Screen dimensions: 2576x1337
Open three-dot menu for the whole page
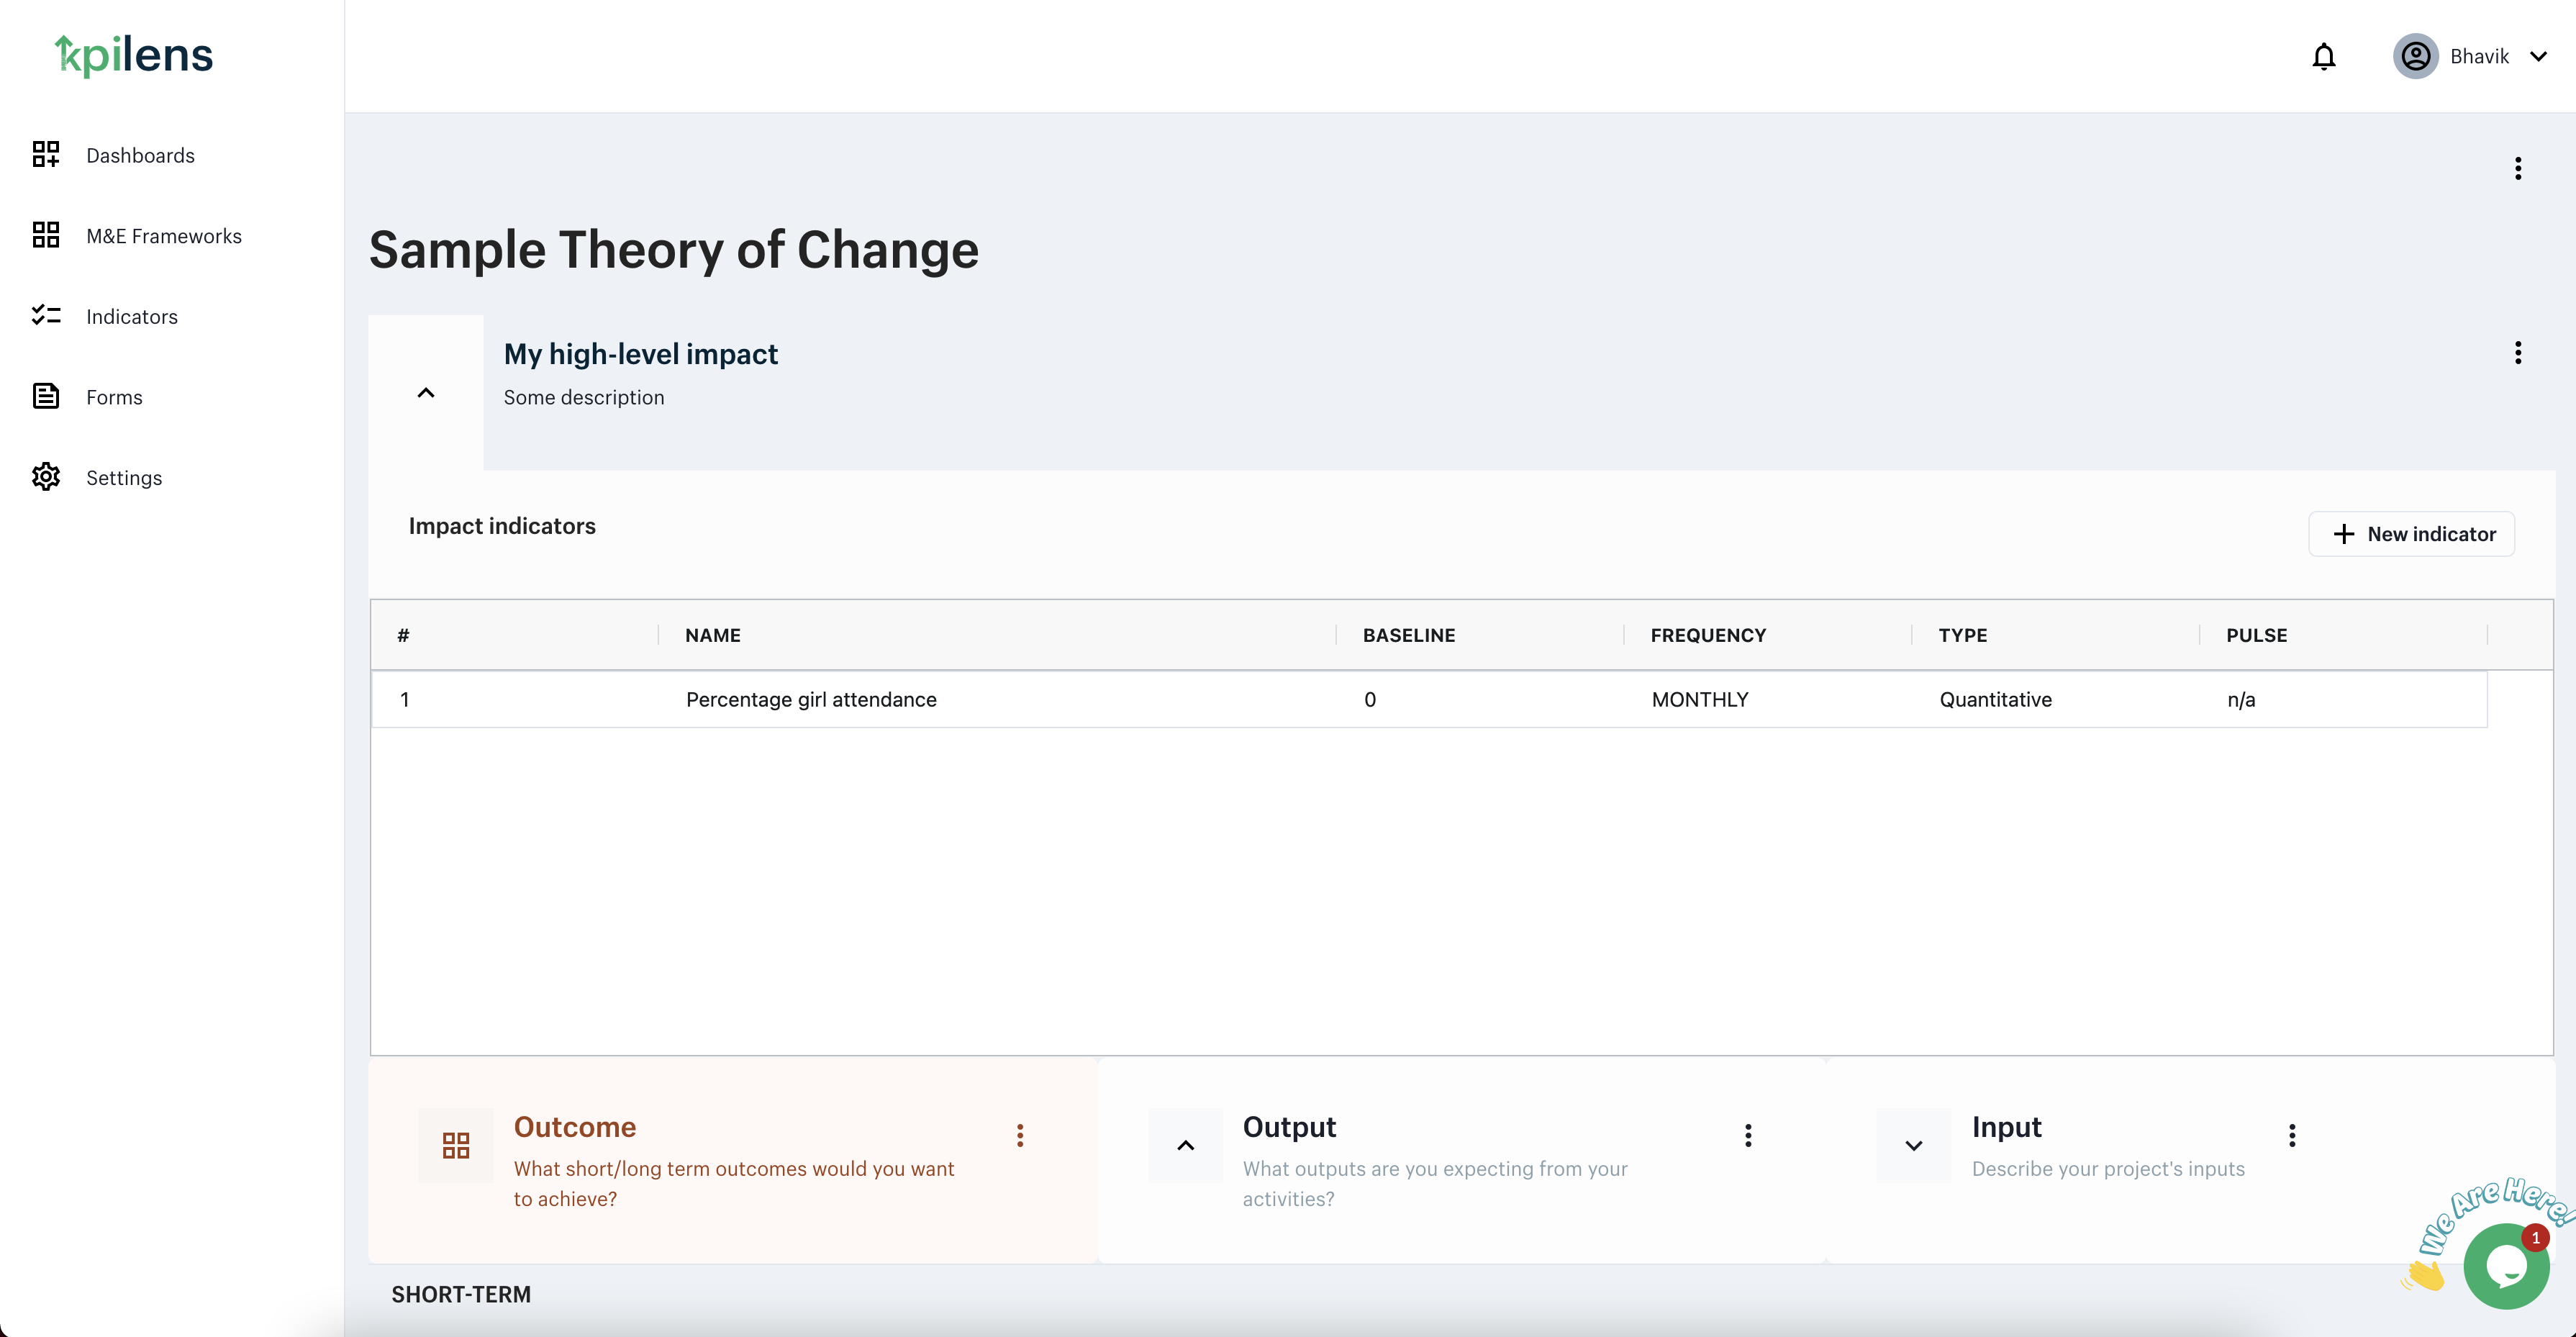2517,168
